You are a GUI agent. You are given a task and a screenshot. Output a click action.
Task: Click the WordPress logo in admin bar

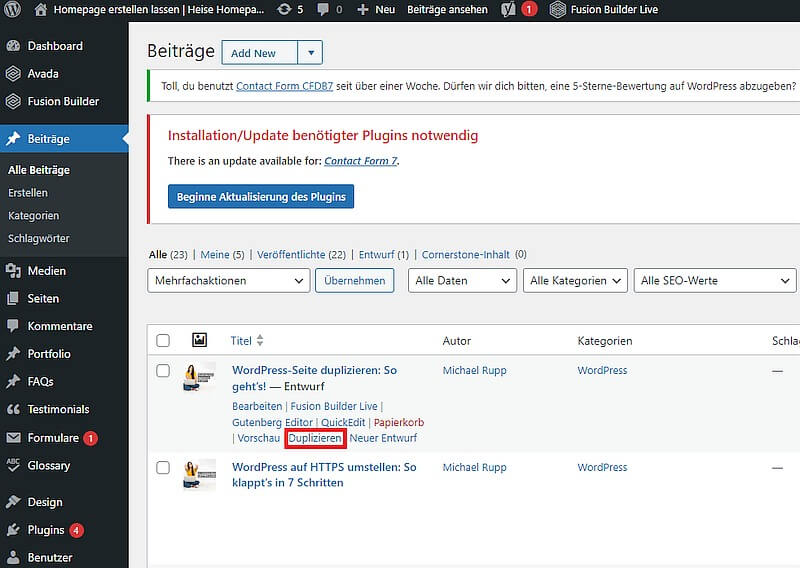(x=13, y=9)
